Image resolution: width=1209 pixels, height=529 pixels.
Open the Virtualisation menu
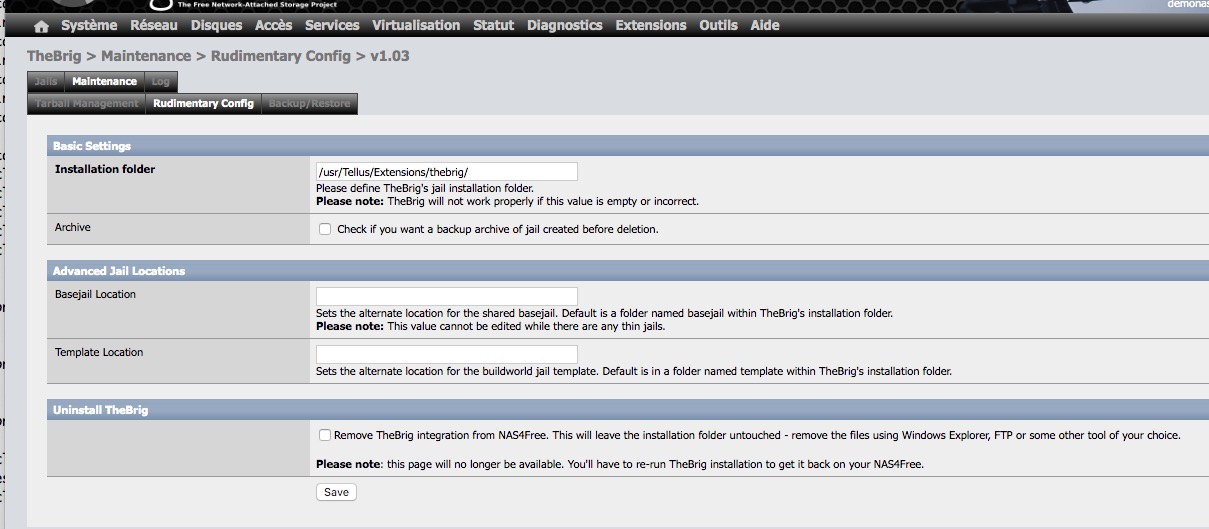tap(416, 25)
